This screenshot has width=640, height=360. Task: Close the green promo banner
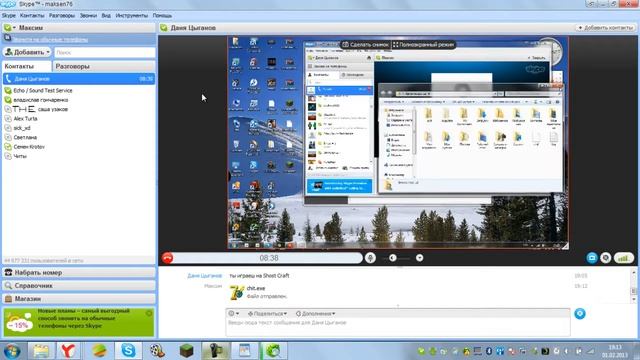pyautogui.click(x=149, y=313)
